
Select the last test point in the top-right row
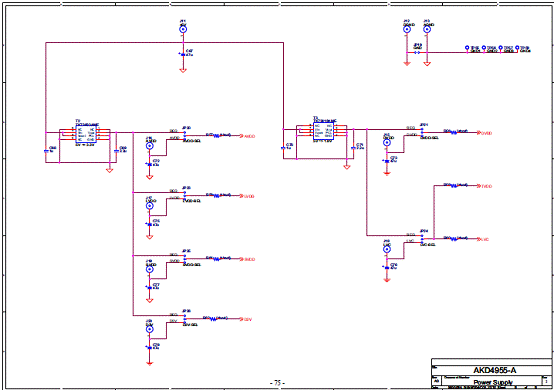pyautogui.click(x=517, y=47)
